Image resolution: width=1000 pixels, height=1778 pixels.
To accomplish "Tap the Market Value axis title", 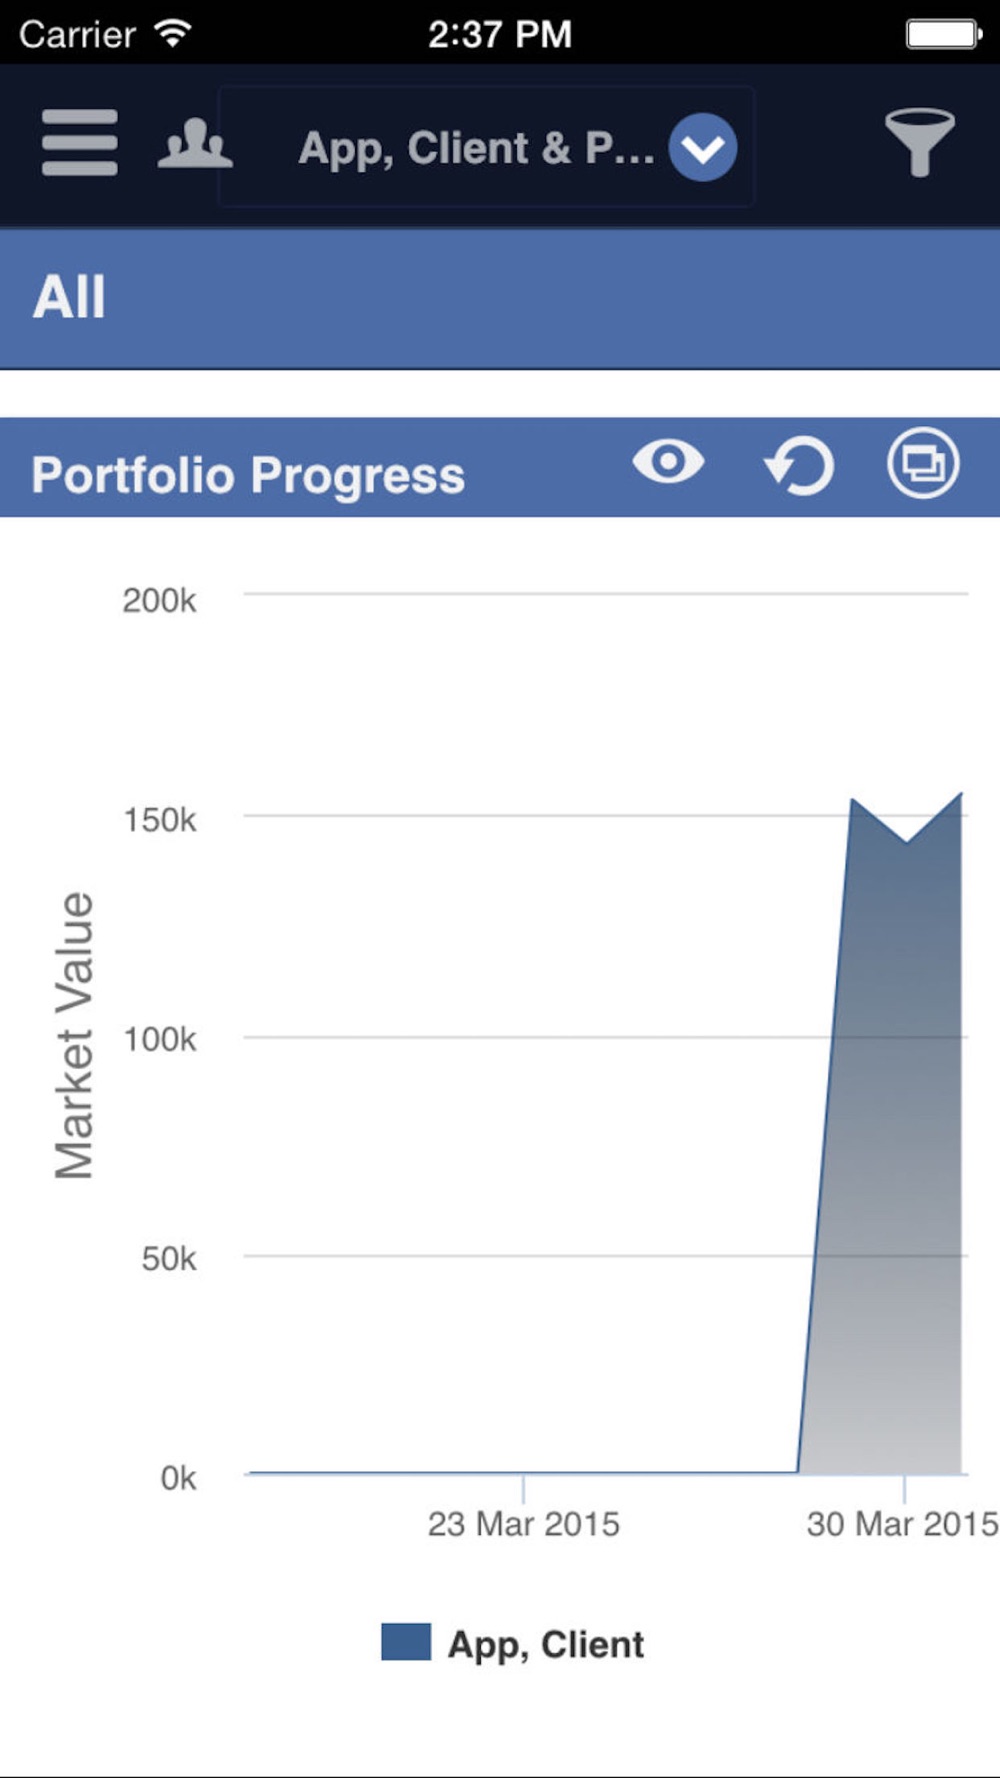I will pyautogui.click(x=74, y=1036).
